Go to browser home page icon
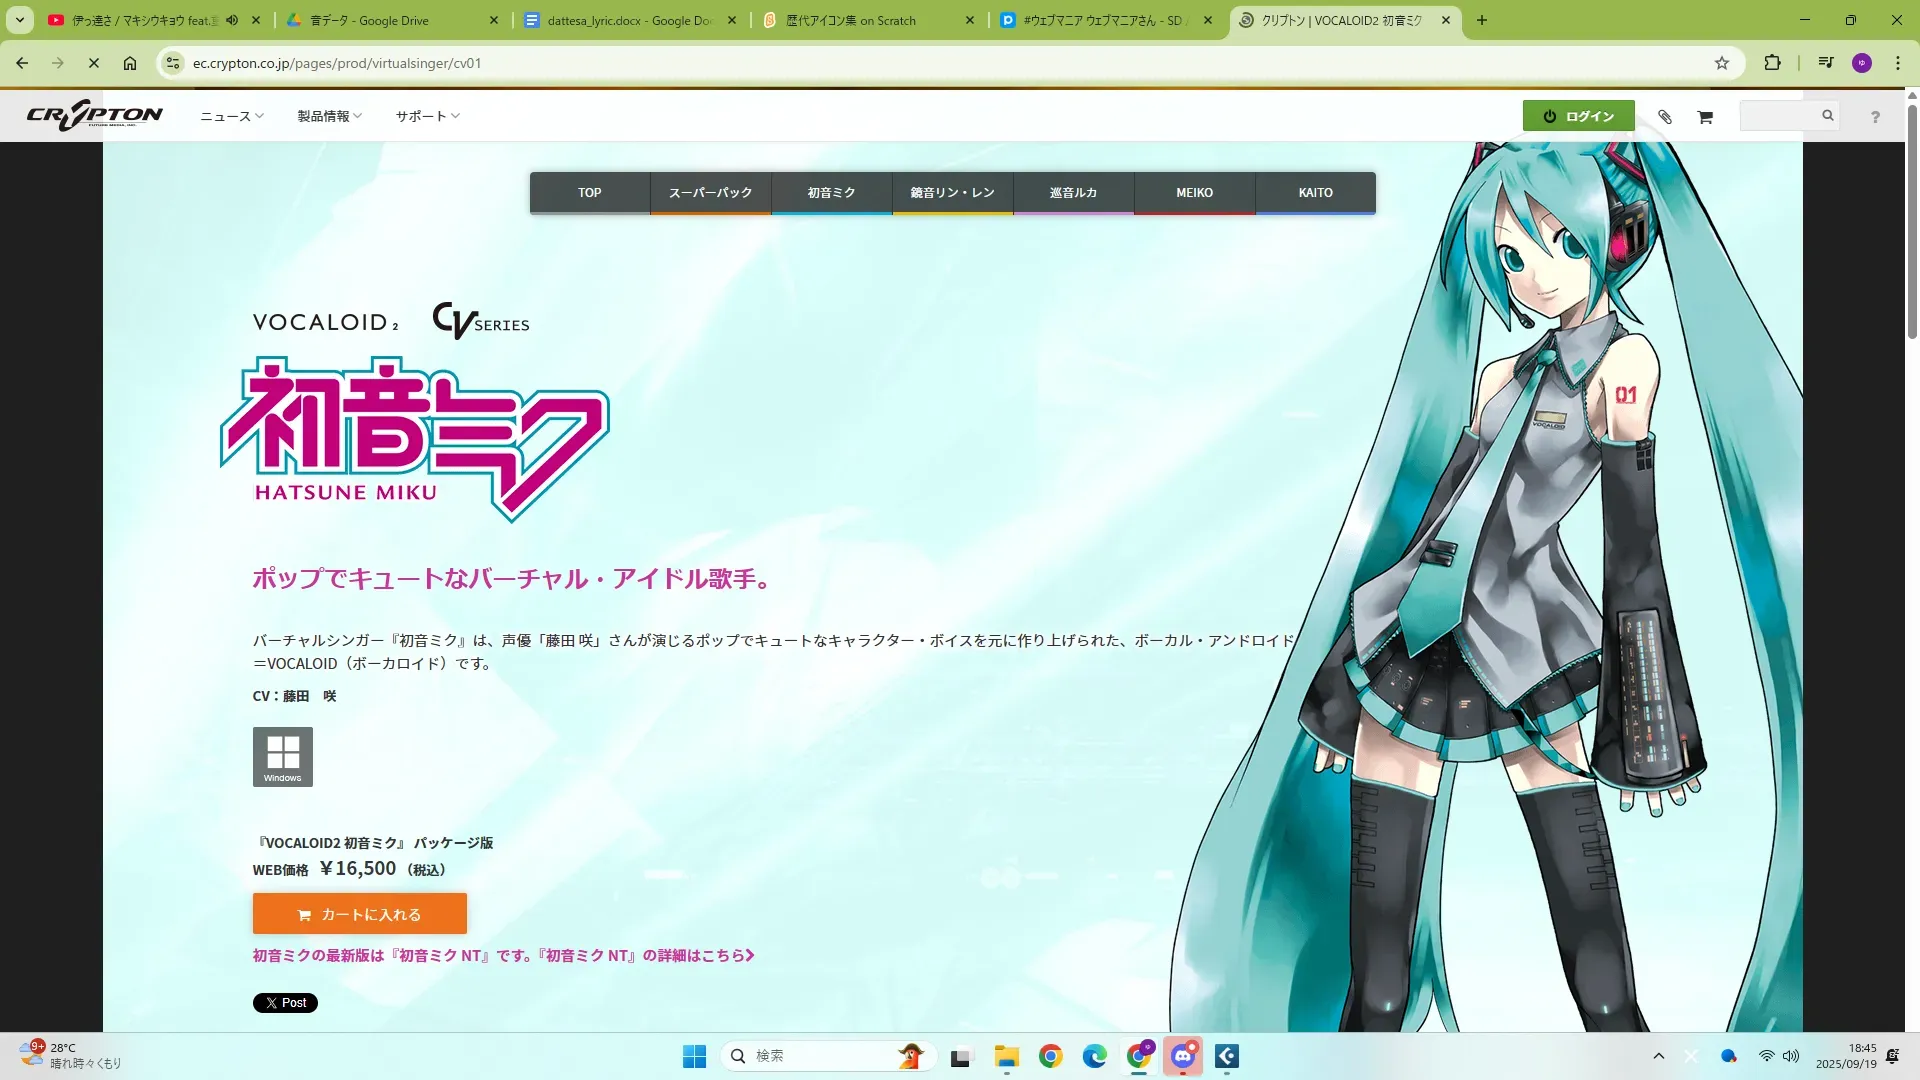This screenshot has height=1080, width=1920. tap(130, 63)
